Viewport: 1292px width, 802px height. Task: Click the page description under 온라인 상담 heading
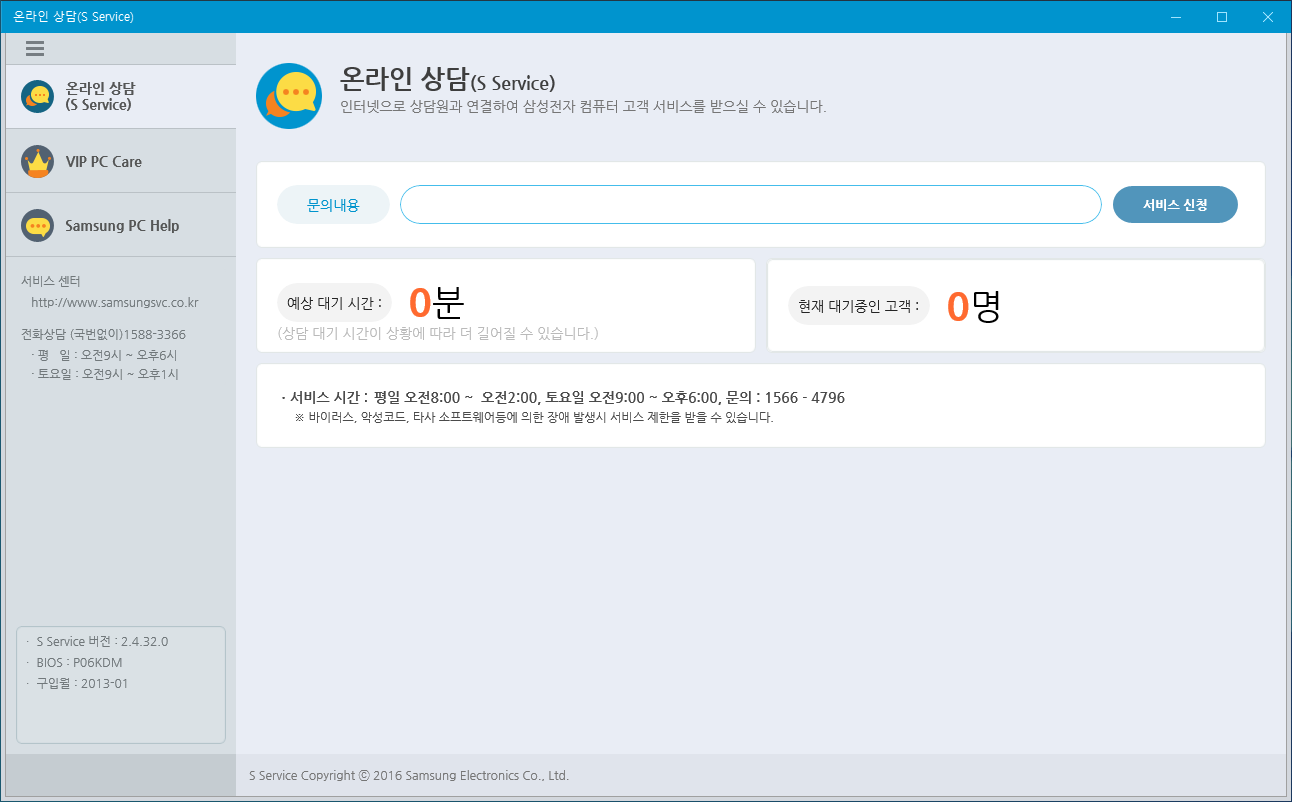pos(583,106)
